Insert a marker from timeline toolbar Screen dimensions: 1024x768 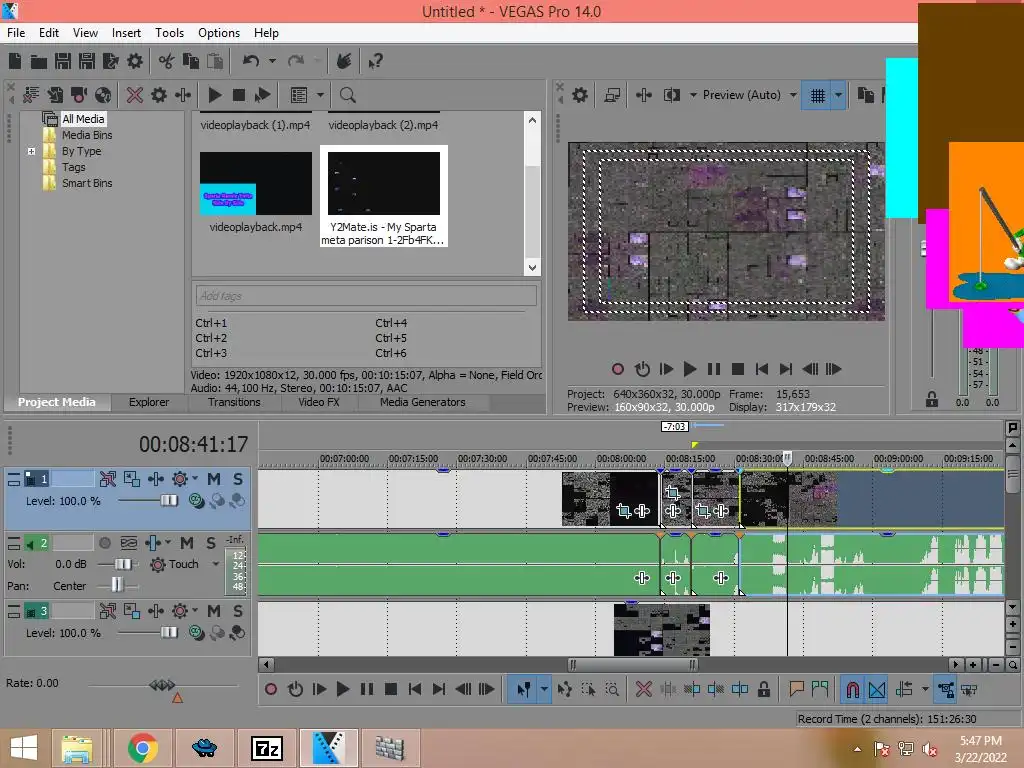(796, 690)
